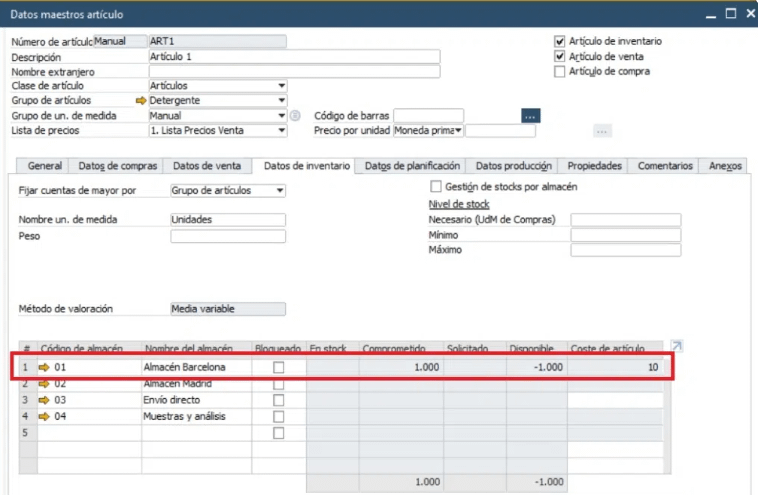Open the Datos de planificación tab
758x495 pixels.
point(411,166)
